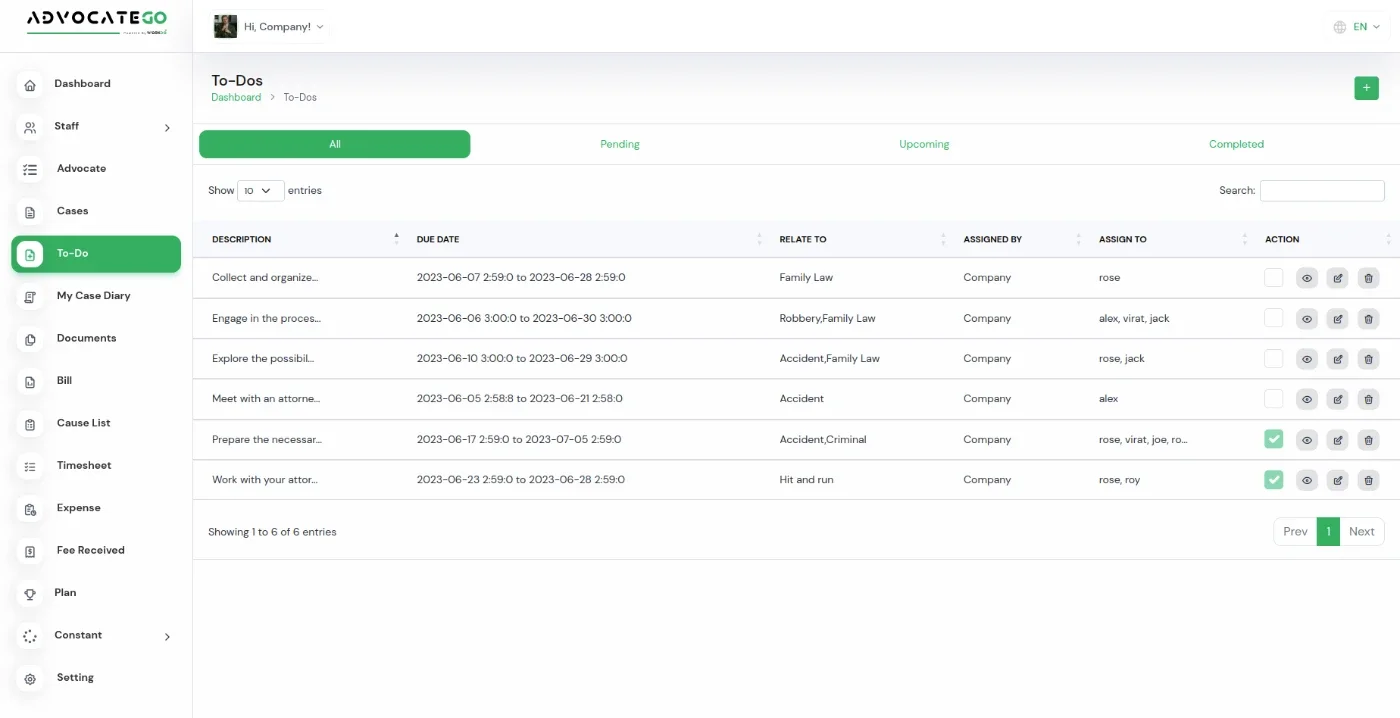
Task: Delete the 'Engage in the proces' to-do
Action: pyautogui.click(x=1368, y=319)
